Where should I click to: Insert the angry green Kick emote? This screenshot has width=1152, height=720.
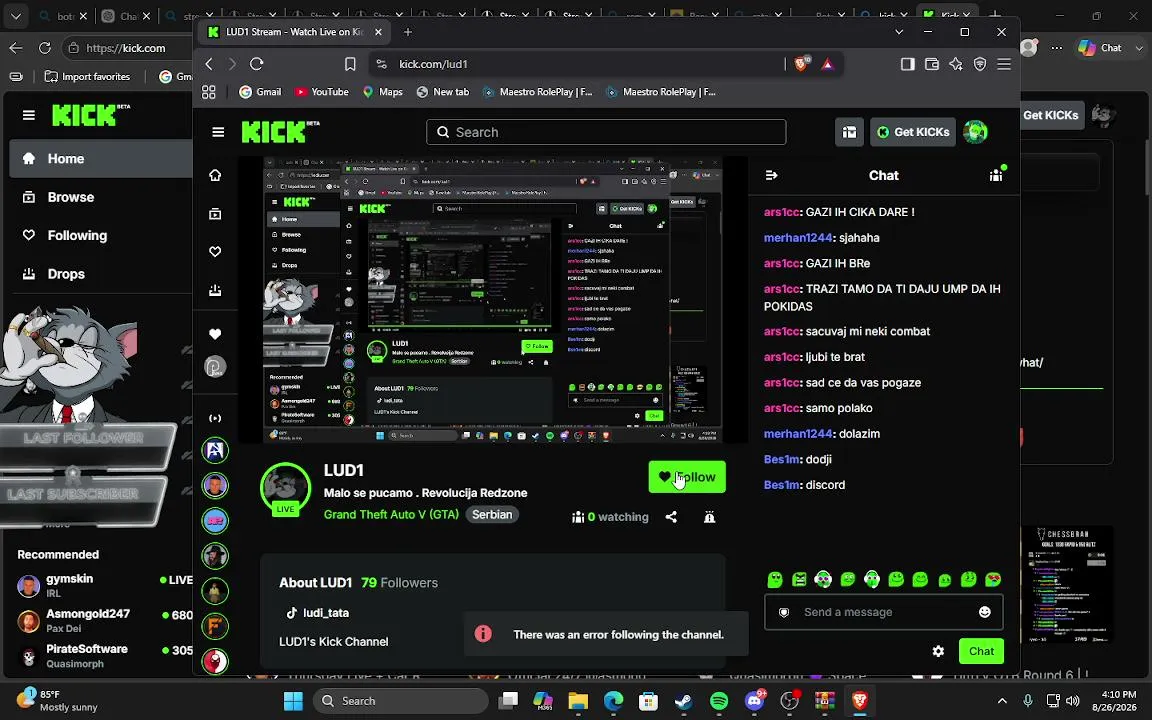pyautogui.click(x=799, y=580)
